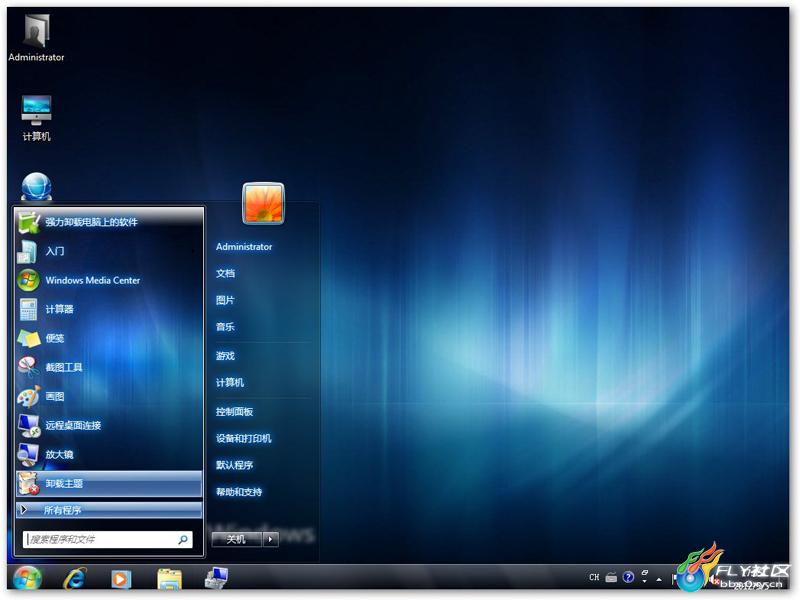The image size is (800, 600).
Task: Open 图片 pictures library
Action: click(225, 300)
